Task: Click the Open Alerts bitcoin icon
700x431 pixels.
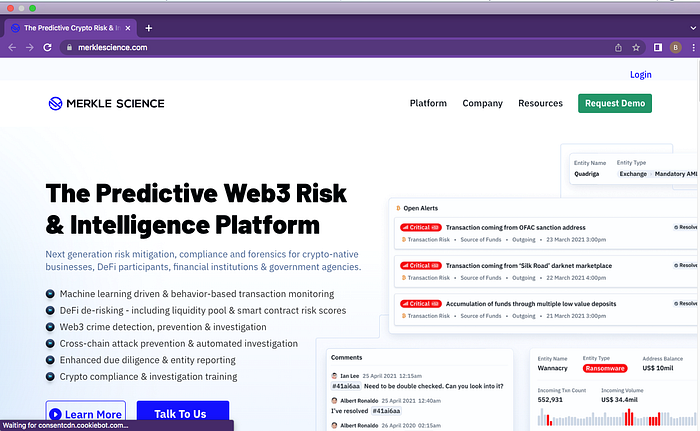Action: [x=398, y=208]
